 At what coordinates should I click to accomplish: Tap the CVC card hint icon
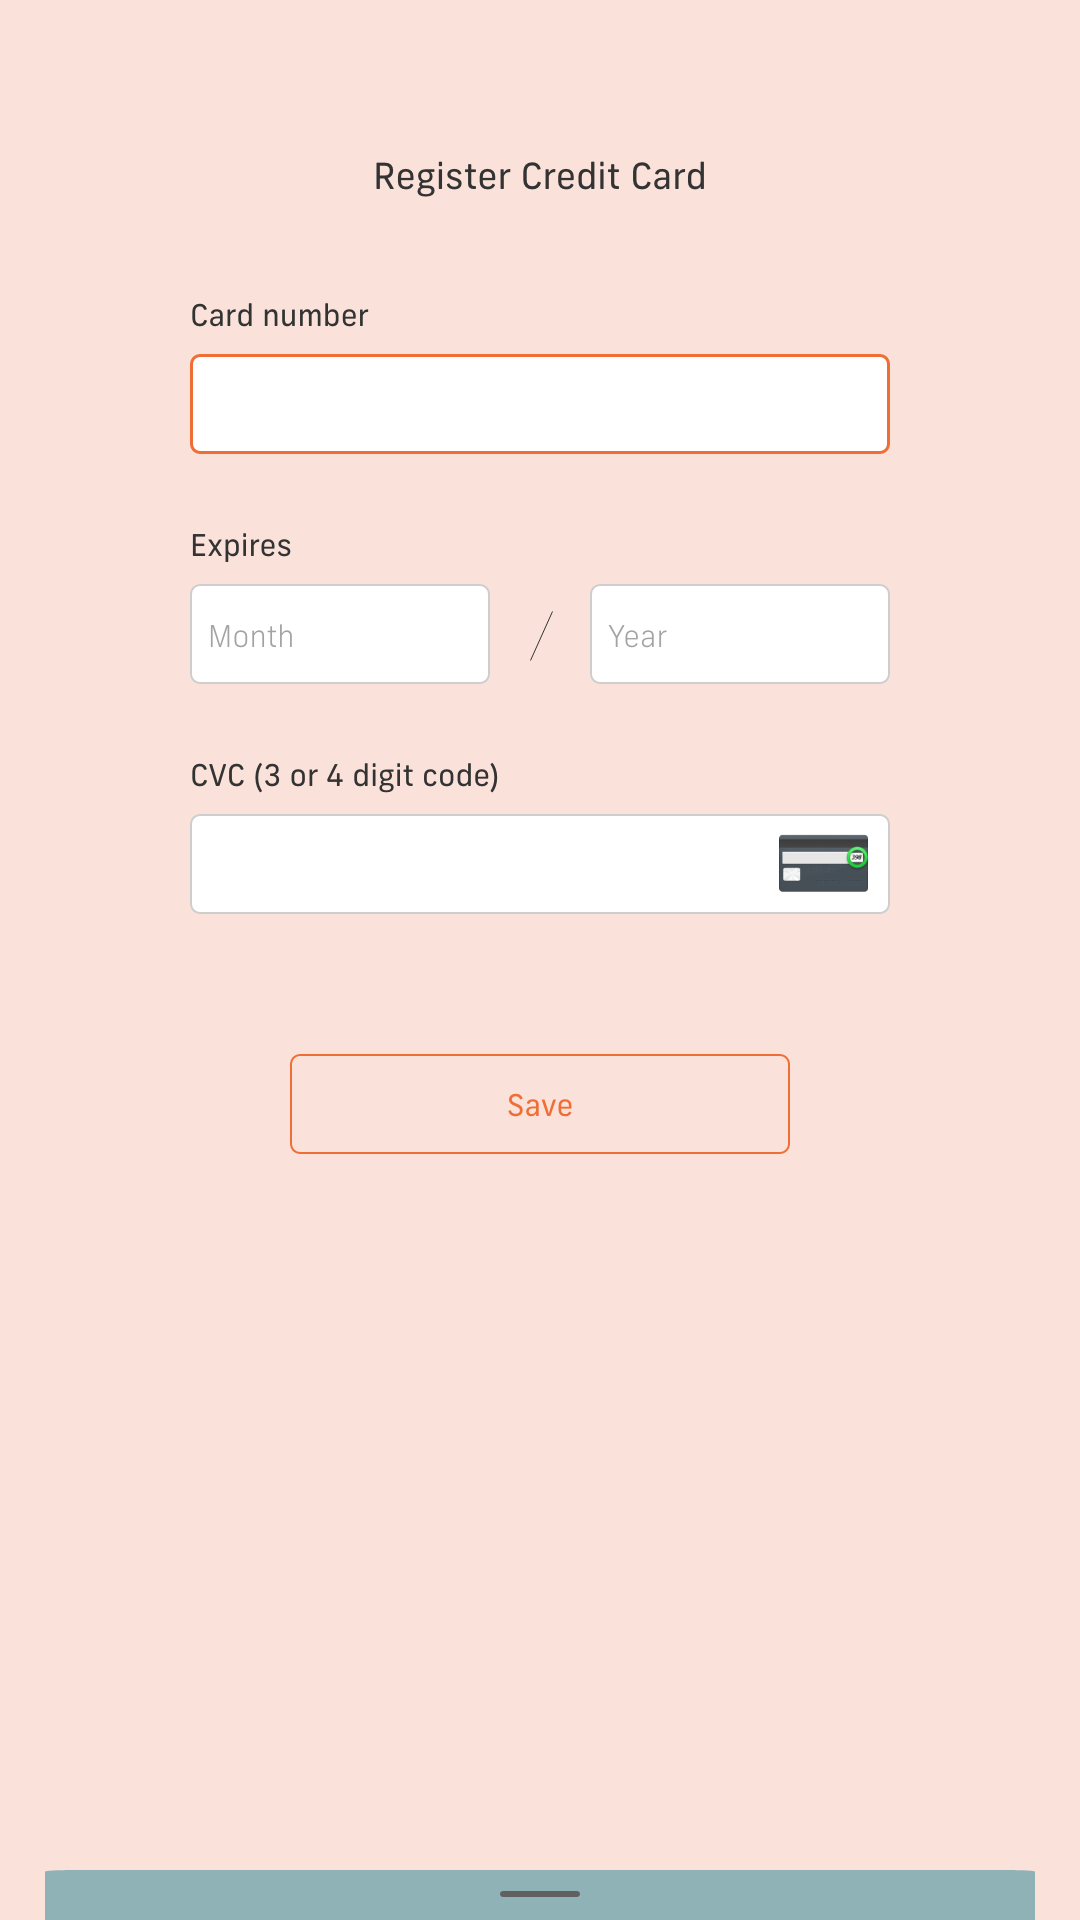click(x=823, y=863)
